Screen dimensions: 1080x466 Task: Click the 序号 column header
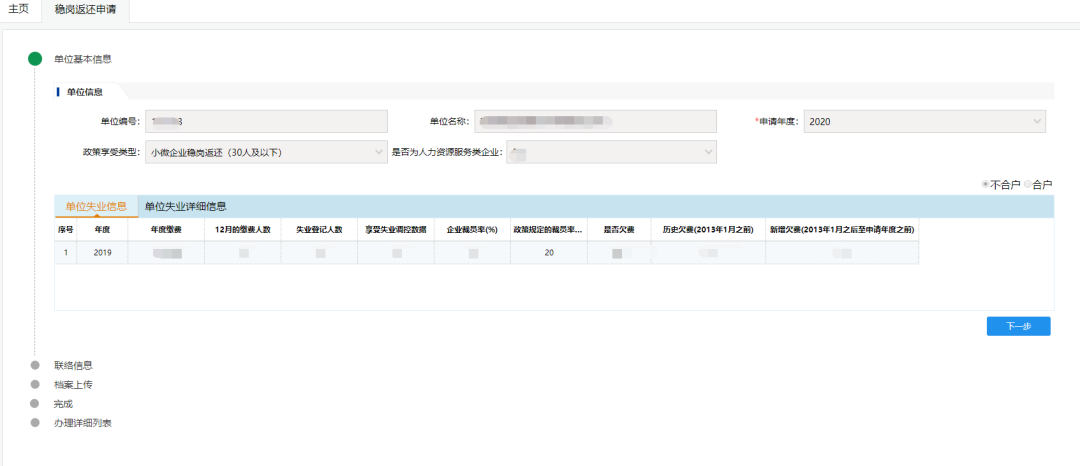click(65, 230)
